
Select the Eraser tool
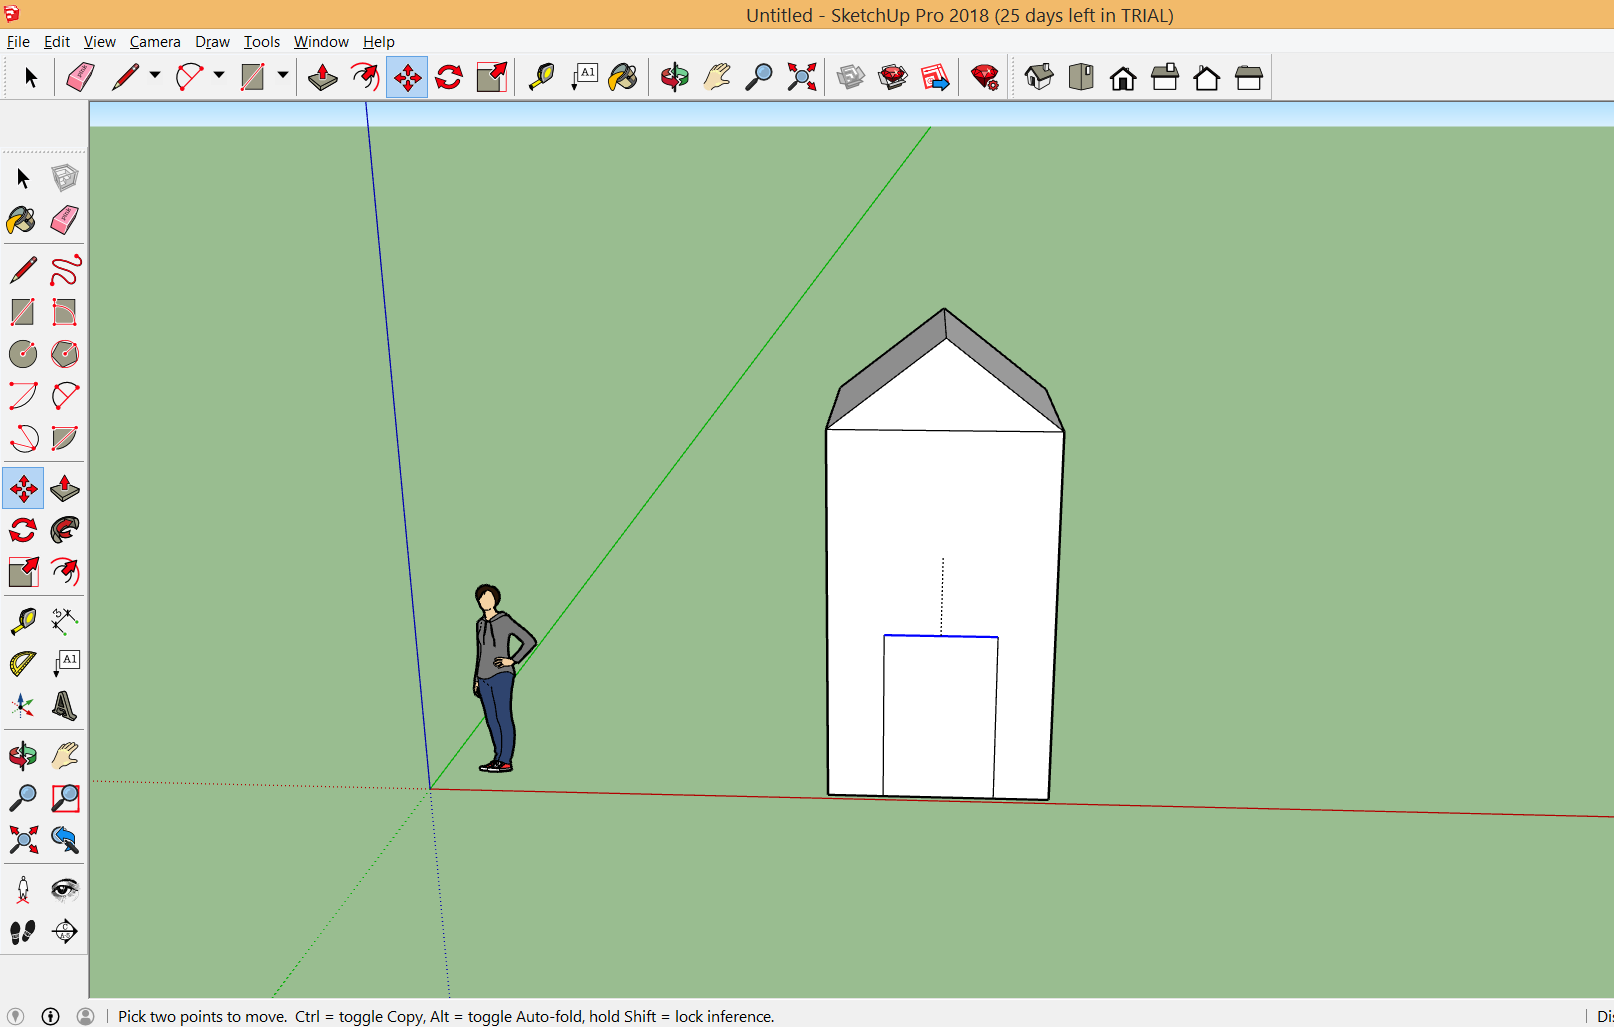64,220
